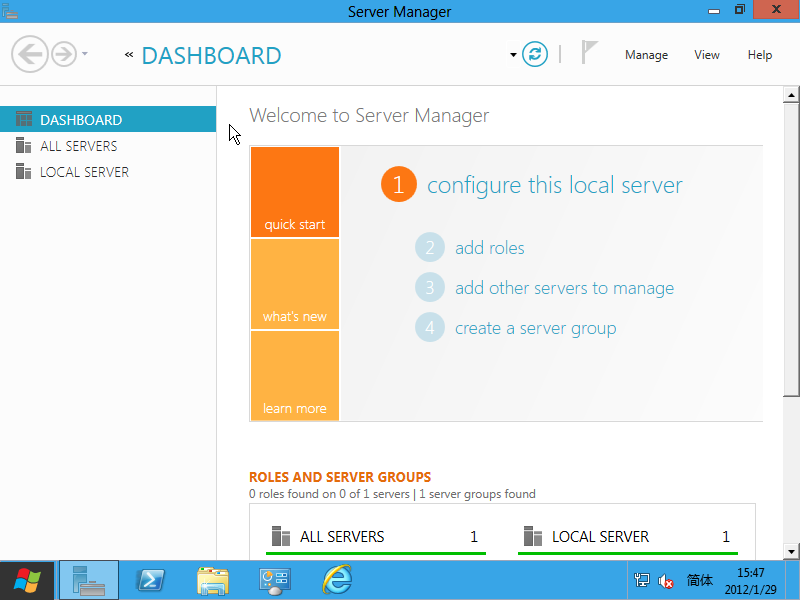Select the learn more tile
The image size is (800, 600).
pos(295,376)
